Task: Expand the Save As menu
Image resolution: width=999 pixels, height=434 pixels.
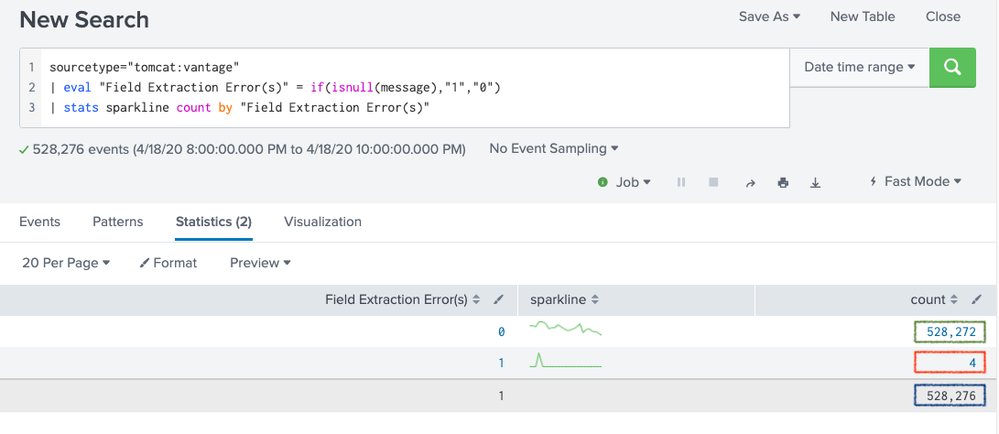Action: (769, 16)
